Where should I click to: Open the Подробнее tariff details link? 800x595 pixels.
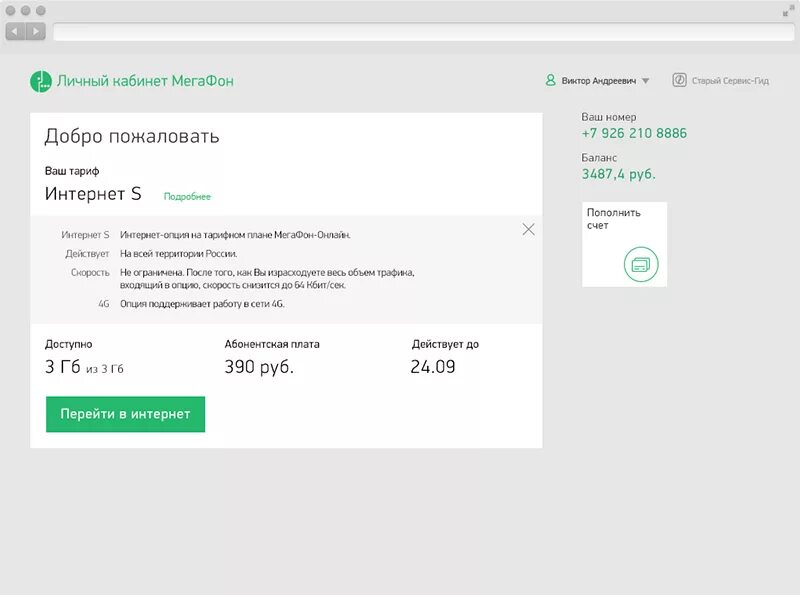click(187, 196)
